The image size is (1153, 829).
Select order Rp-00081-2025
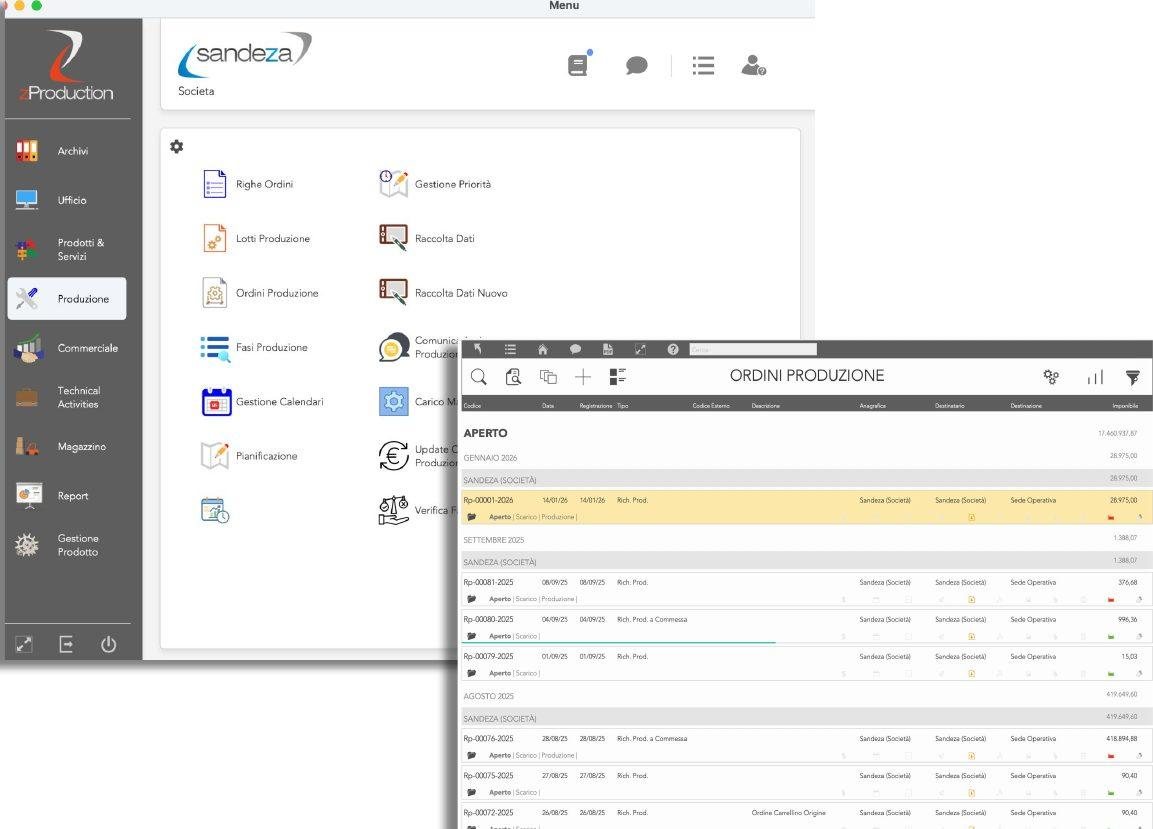(x=807, y=590)
